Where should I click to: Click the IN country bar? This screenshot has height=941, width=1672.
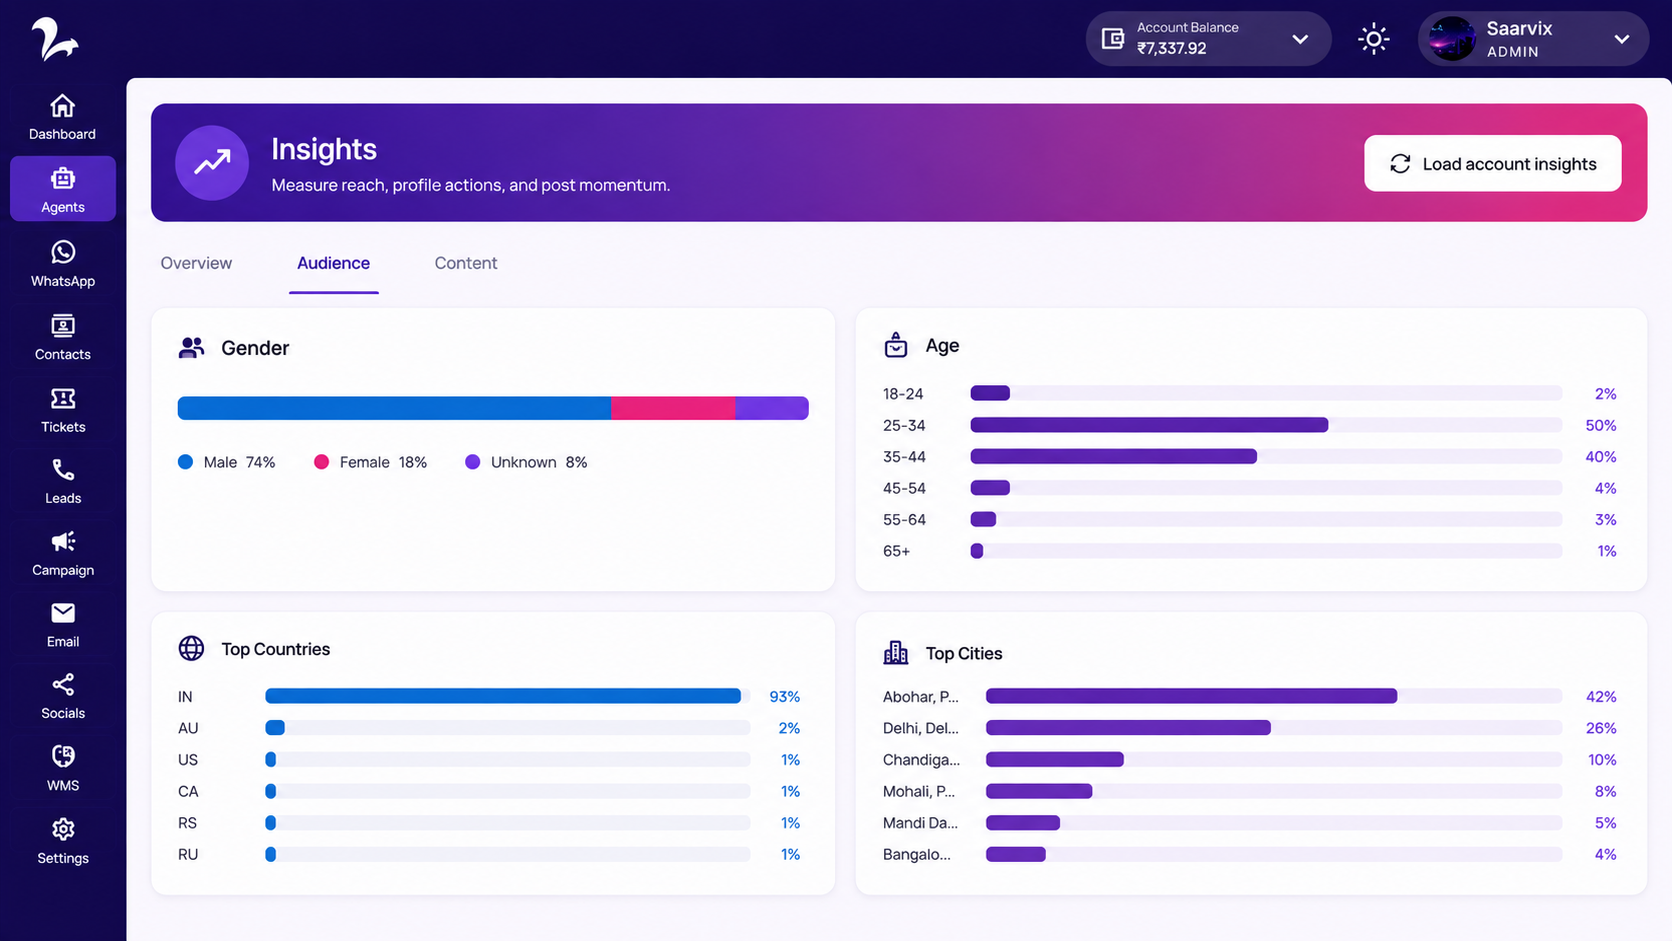[x=503, y=696]
